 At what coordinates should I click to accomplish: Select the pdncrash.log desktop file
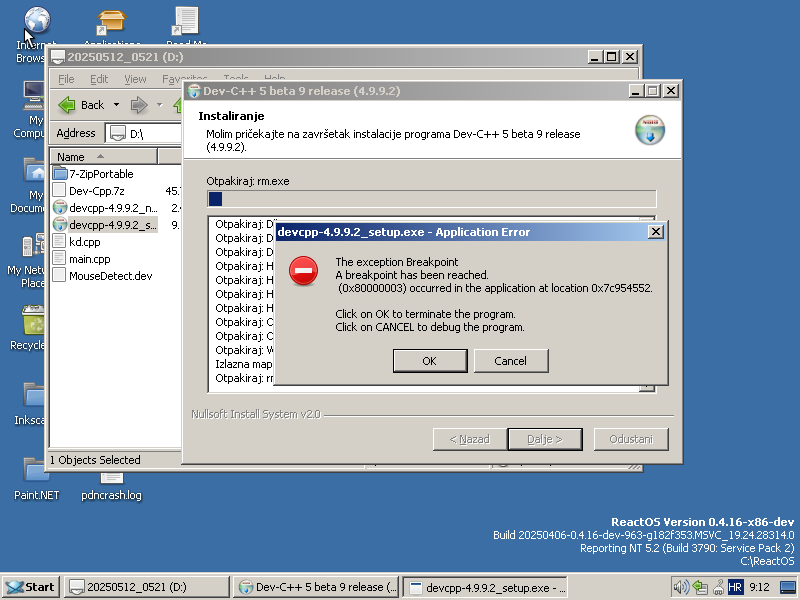point(111,487)
